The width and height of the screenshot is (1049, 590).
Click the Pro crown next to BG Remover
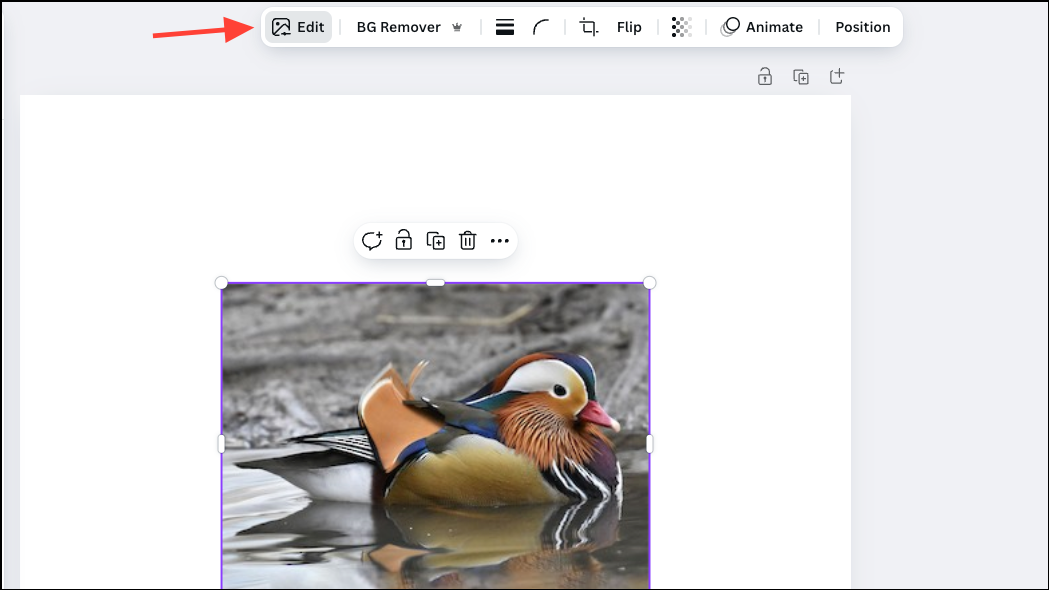456,26
